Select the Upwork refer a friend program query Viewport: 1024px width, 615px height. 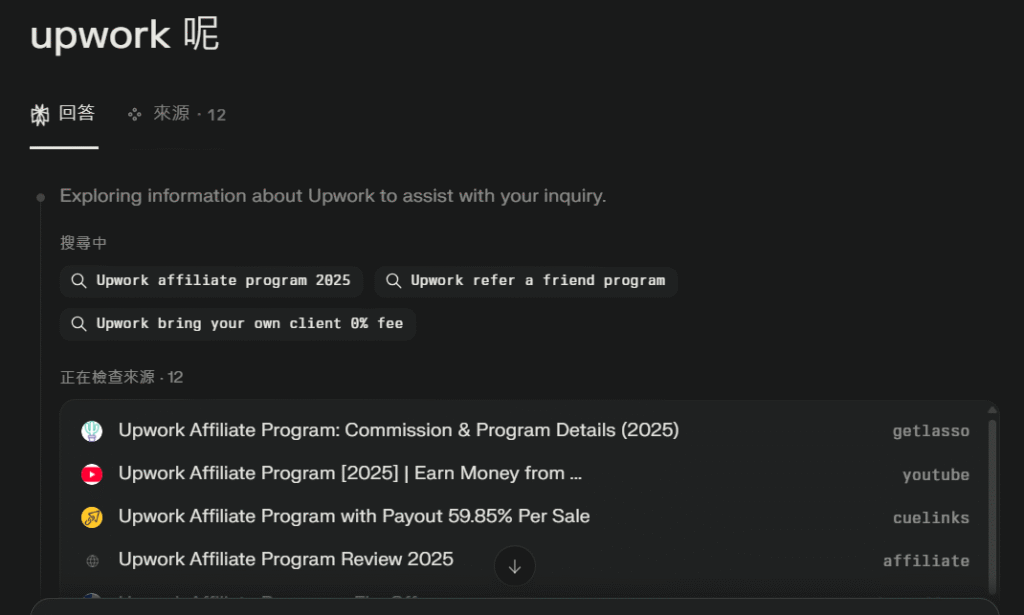click(x=537, y=281)
